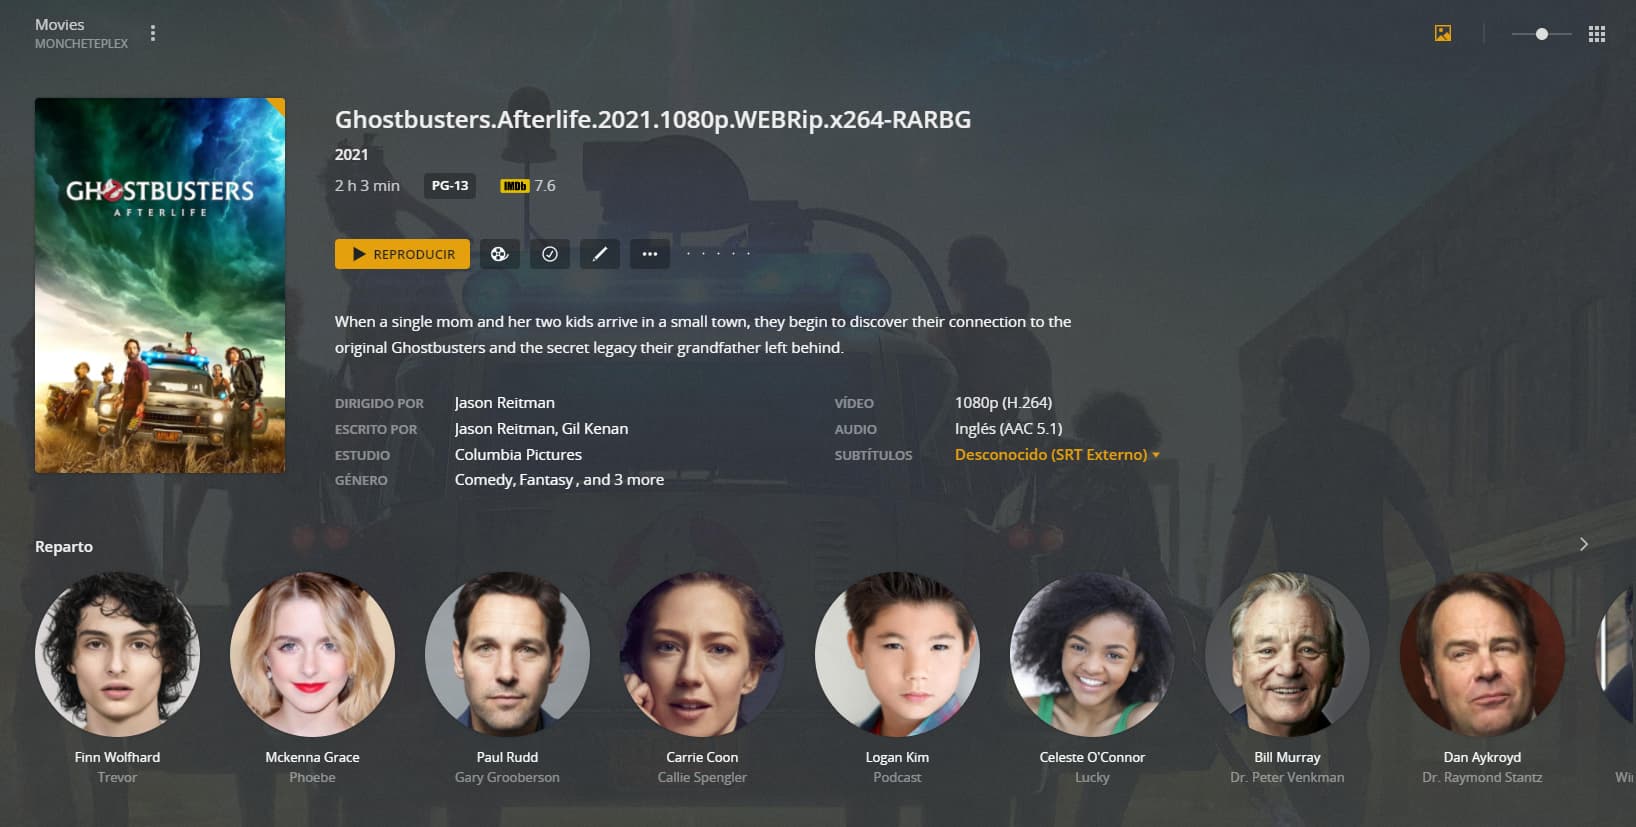The width and height of the screenshot is (1636, 827).
Task: Click Carrie Coon's role Callie Spengler
Action: click(702, 777)
